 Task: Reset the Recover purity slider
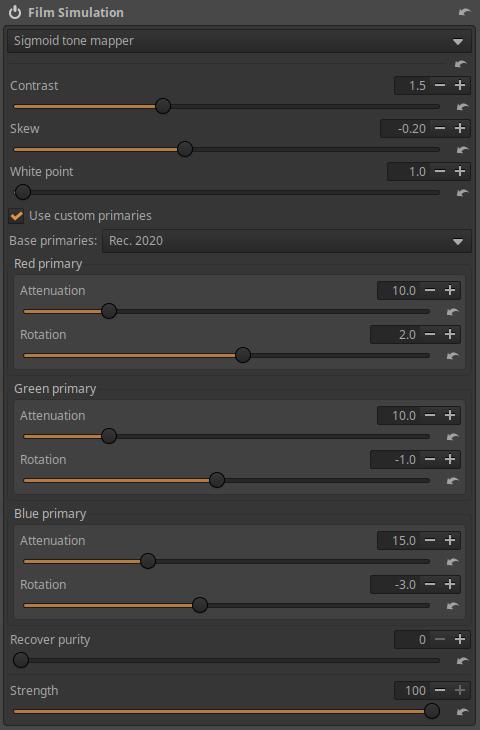click(462, 661)
